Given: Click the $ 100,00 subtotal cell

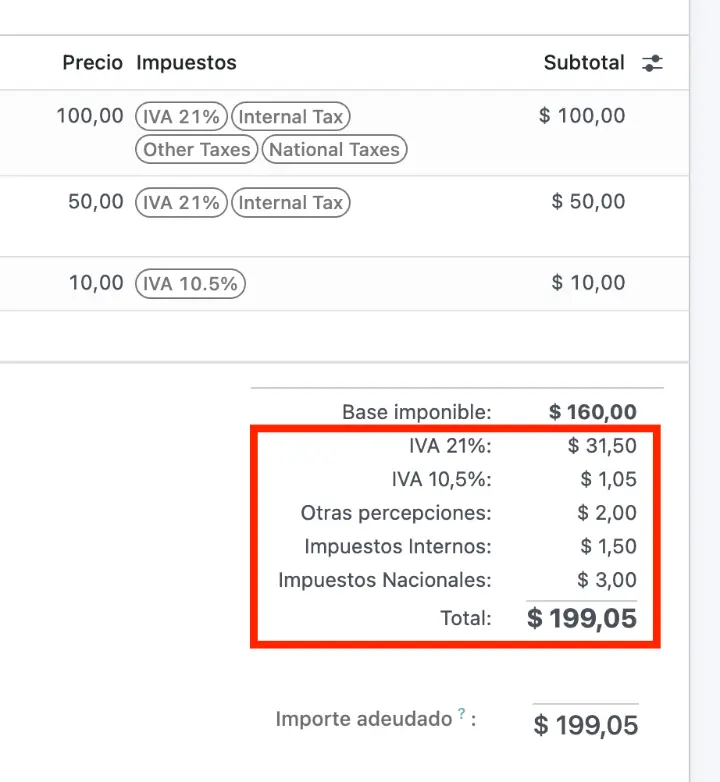Looking at the screenshot, I should click(x=582, y=116).
